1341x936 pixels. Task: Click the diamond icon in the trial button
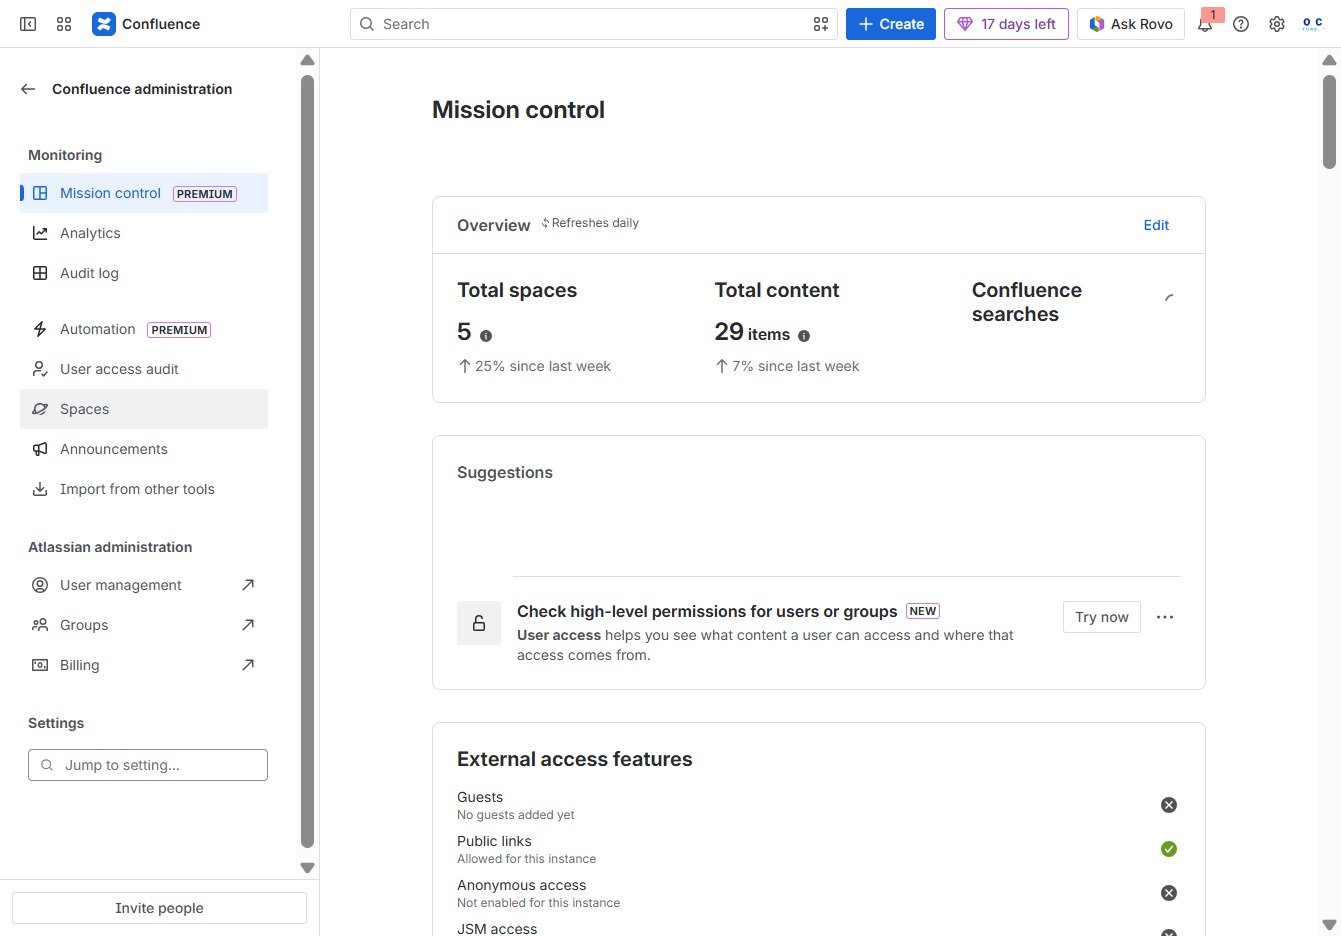(965, 24)
